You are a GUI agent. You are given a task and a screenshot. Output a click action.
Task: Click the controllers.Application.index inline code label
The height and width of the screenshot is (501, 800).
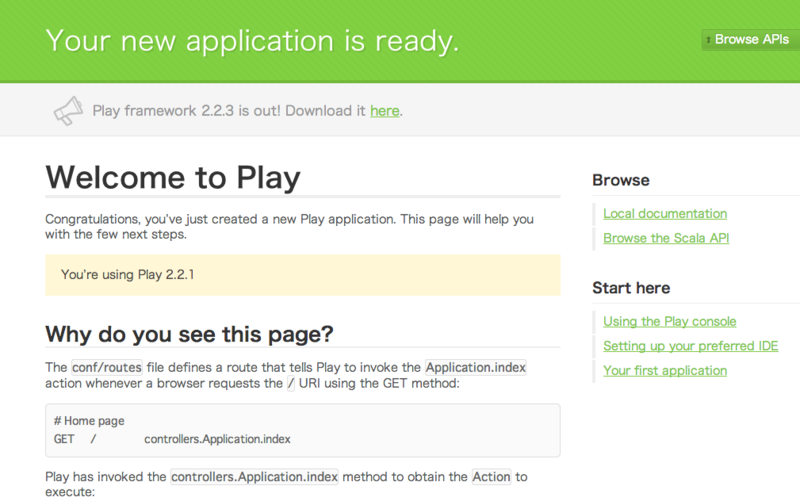click(254, 477)
